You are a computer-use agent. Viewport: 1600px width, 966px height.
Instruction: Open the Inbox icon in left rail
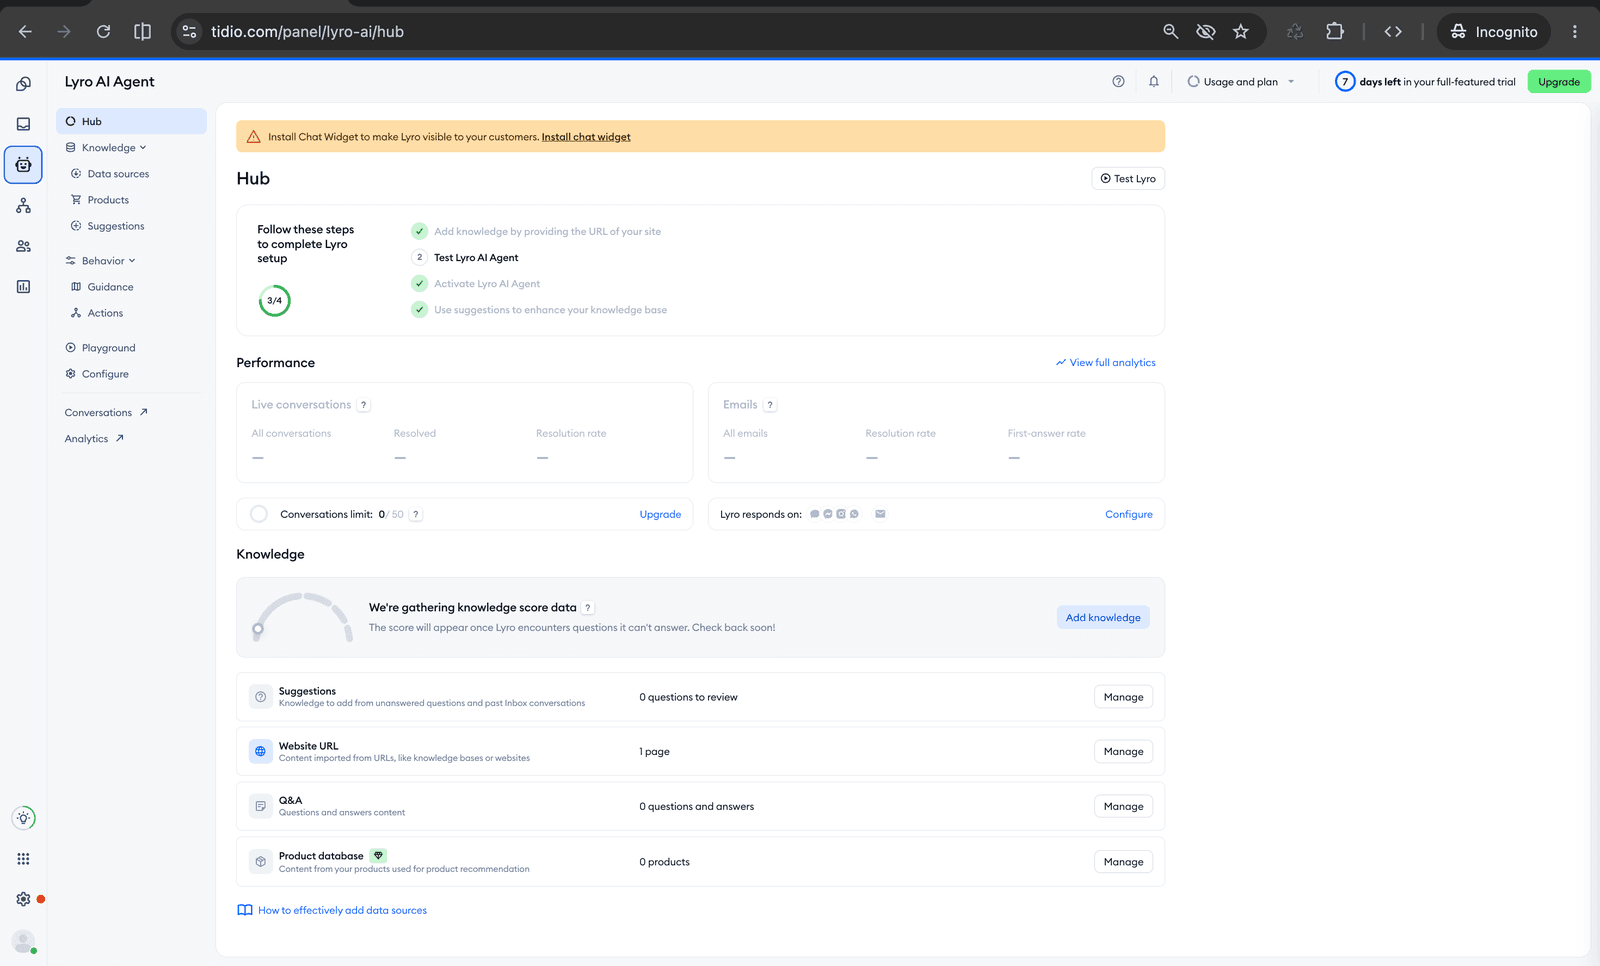(23, 124)
